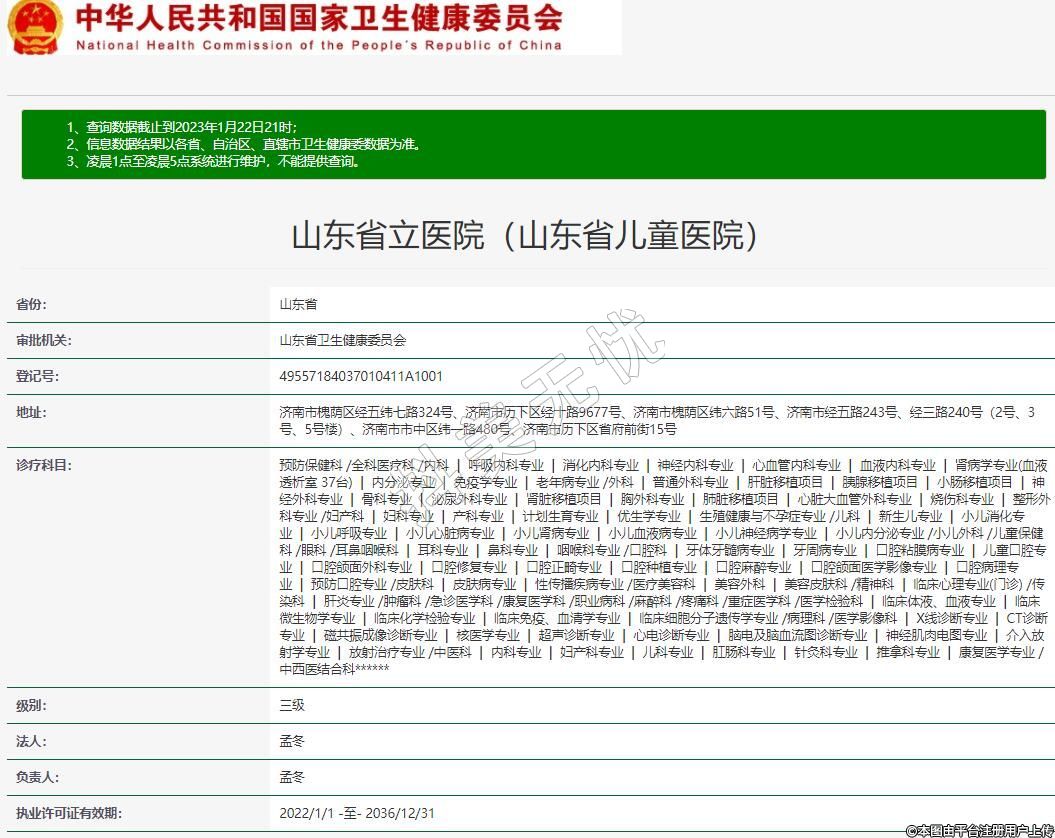Click the national emblem logo
Image resolution: width=1055 pixels, height=838 pixels.
(34, 27)
